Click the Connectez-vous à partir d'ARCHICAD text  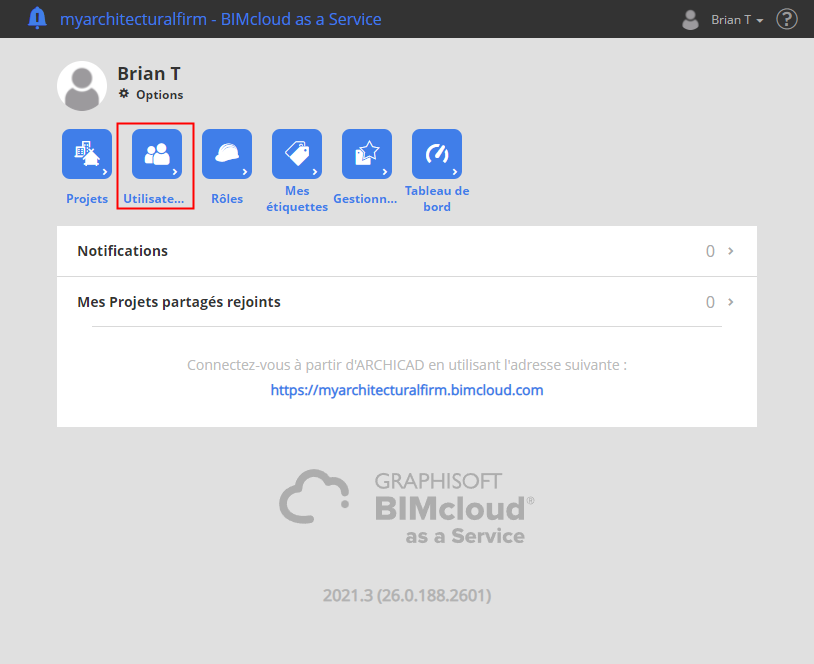coord(407,365)
